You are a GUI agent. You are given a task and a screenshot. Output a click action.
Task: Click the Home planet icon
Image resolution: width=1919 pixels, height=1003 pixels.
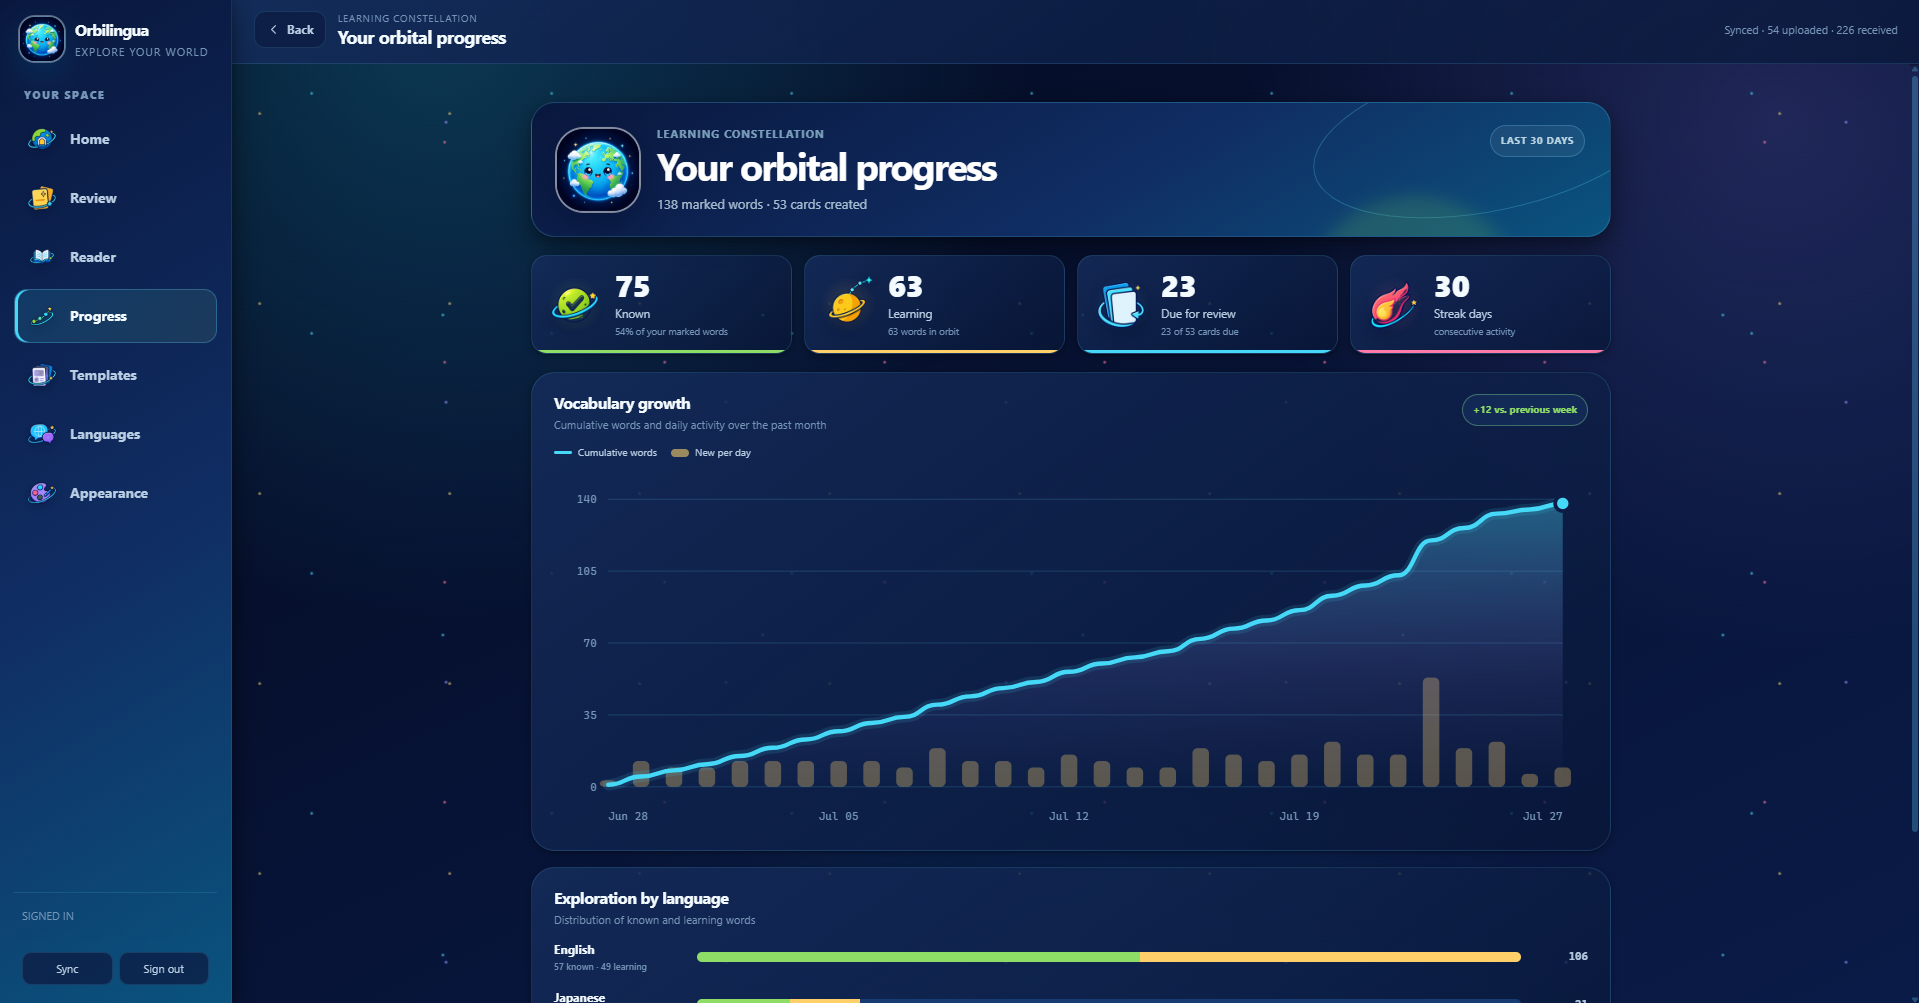pyautogui.click(x=42, y=139)
